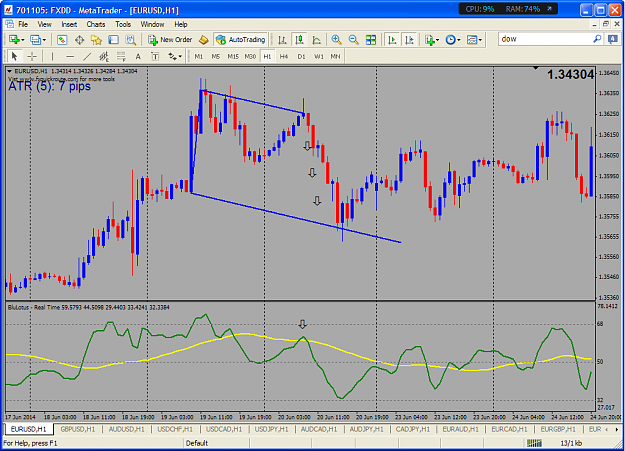The width and height of the screenshot is (625, 451).
Task: Select the vertical line tool
Action: pyautogui.click(x=52, y=56)
